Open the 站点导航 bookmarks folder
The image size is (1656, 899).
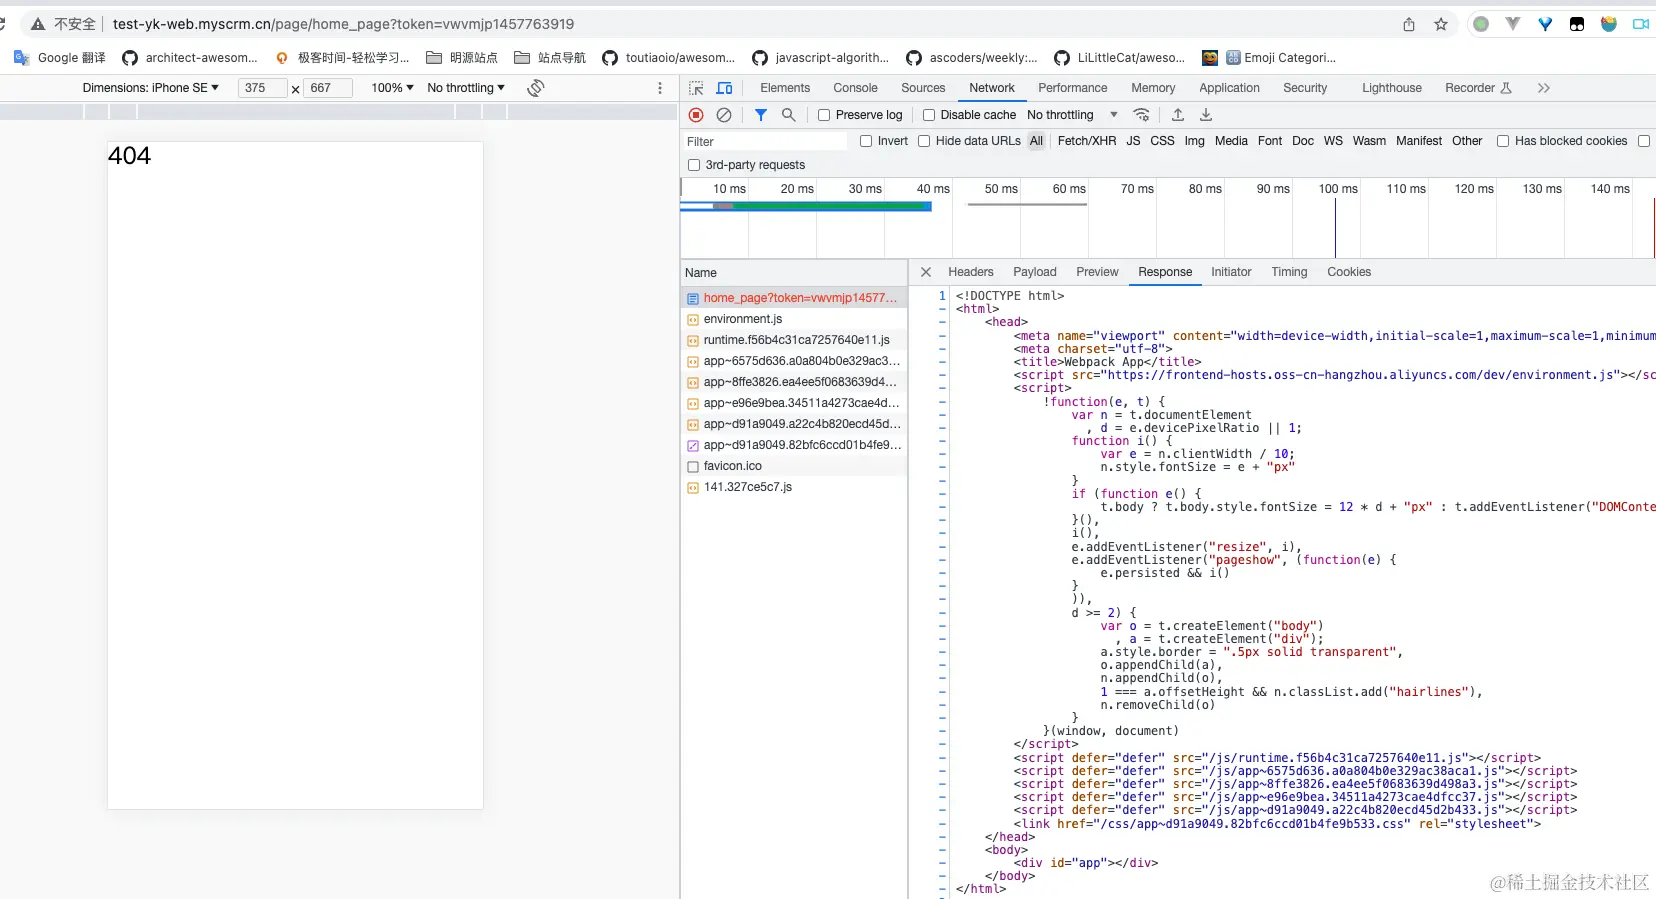[550, 58]
